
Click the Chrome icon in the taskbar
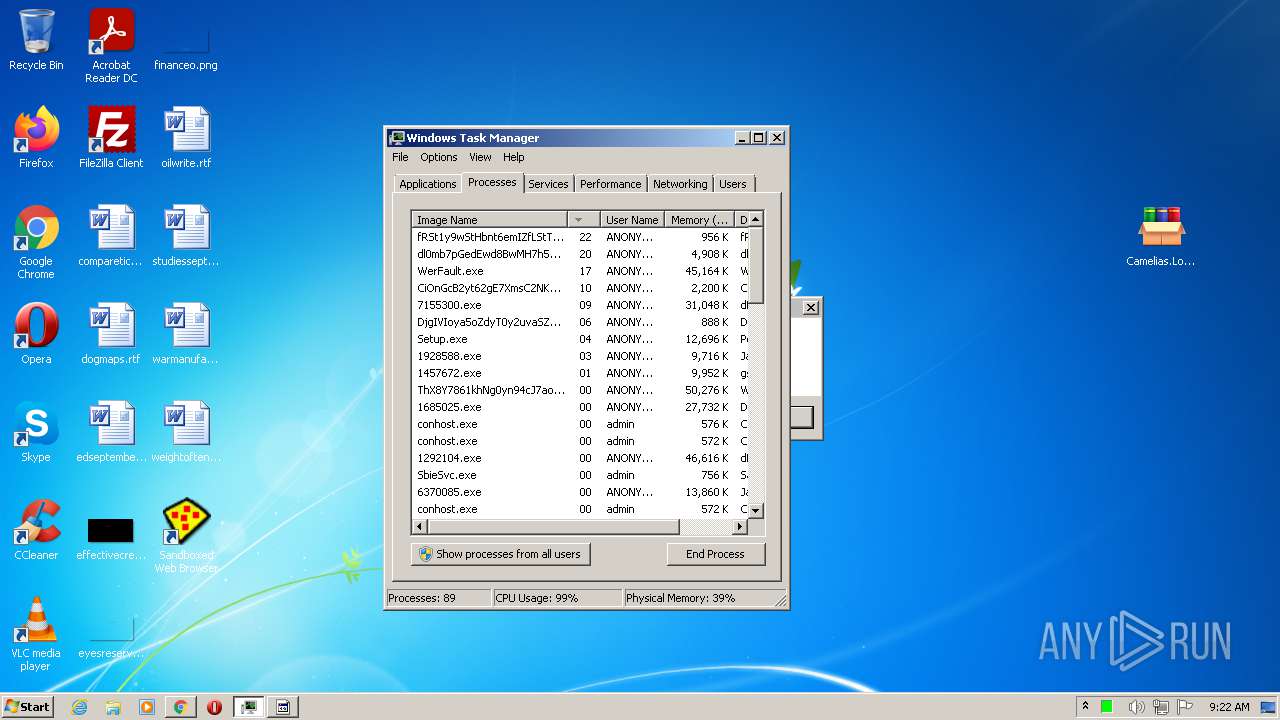coord(180,707)
